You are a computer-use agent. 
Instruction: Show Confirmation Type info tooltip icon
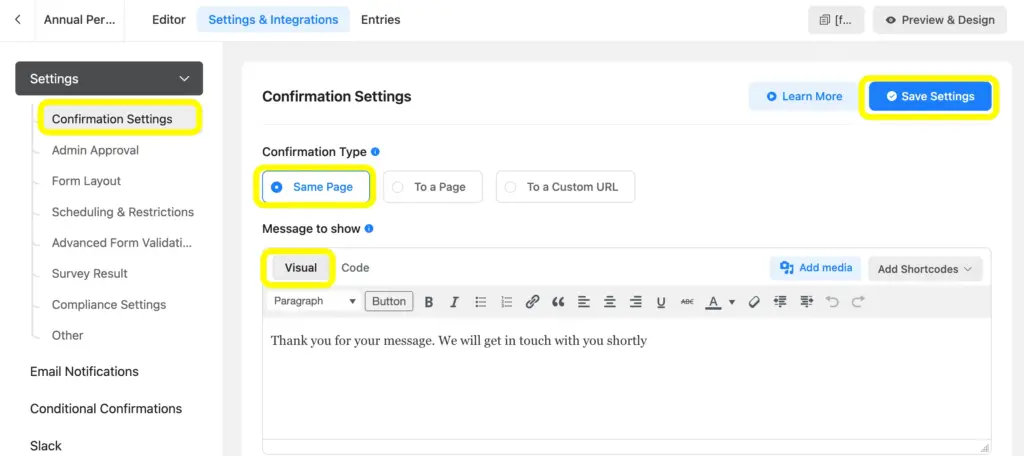pyautogui.click(x=375, y=152)
